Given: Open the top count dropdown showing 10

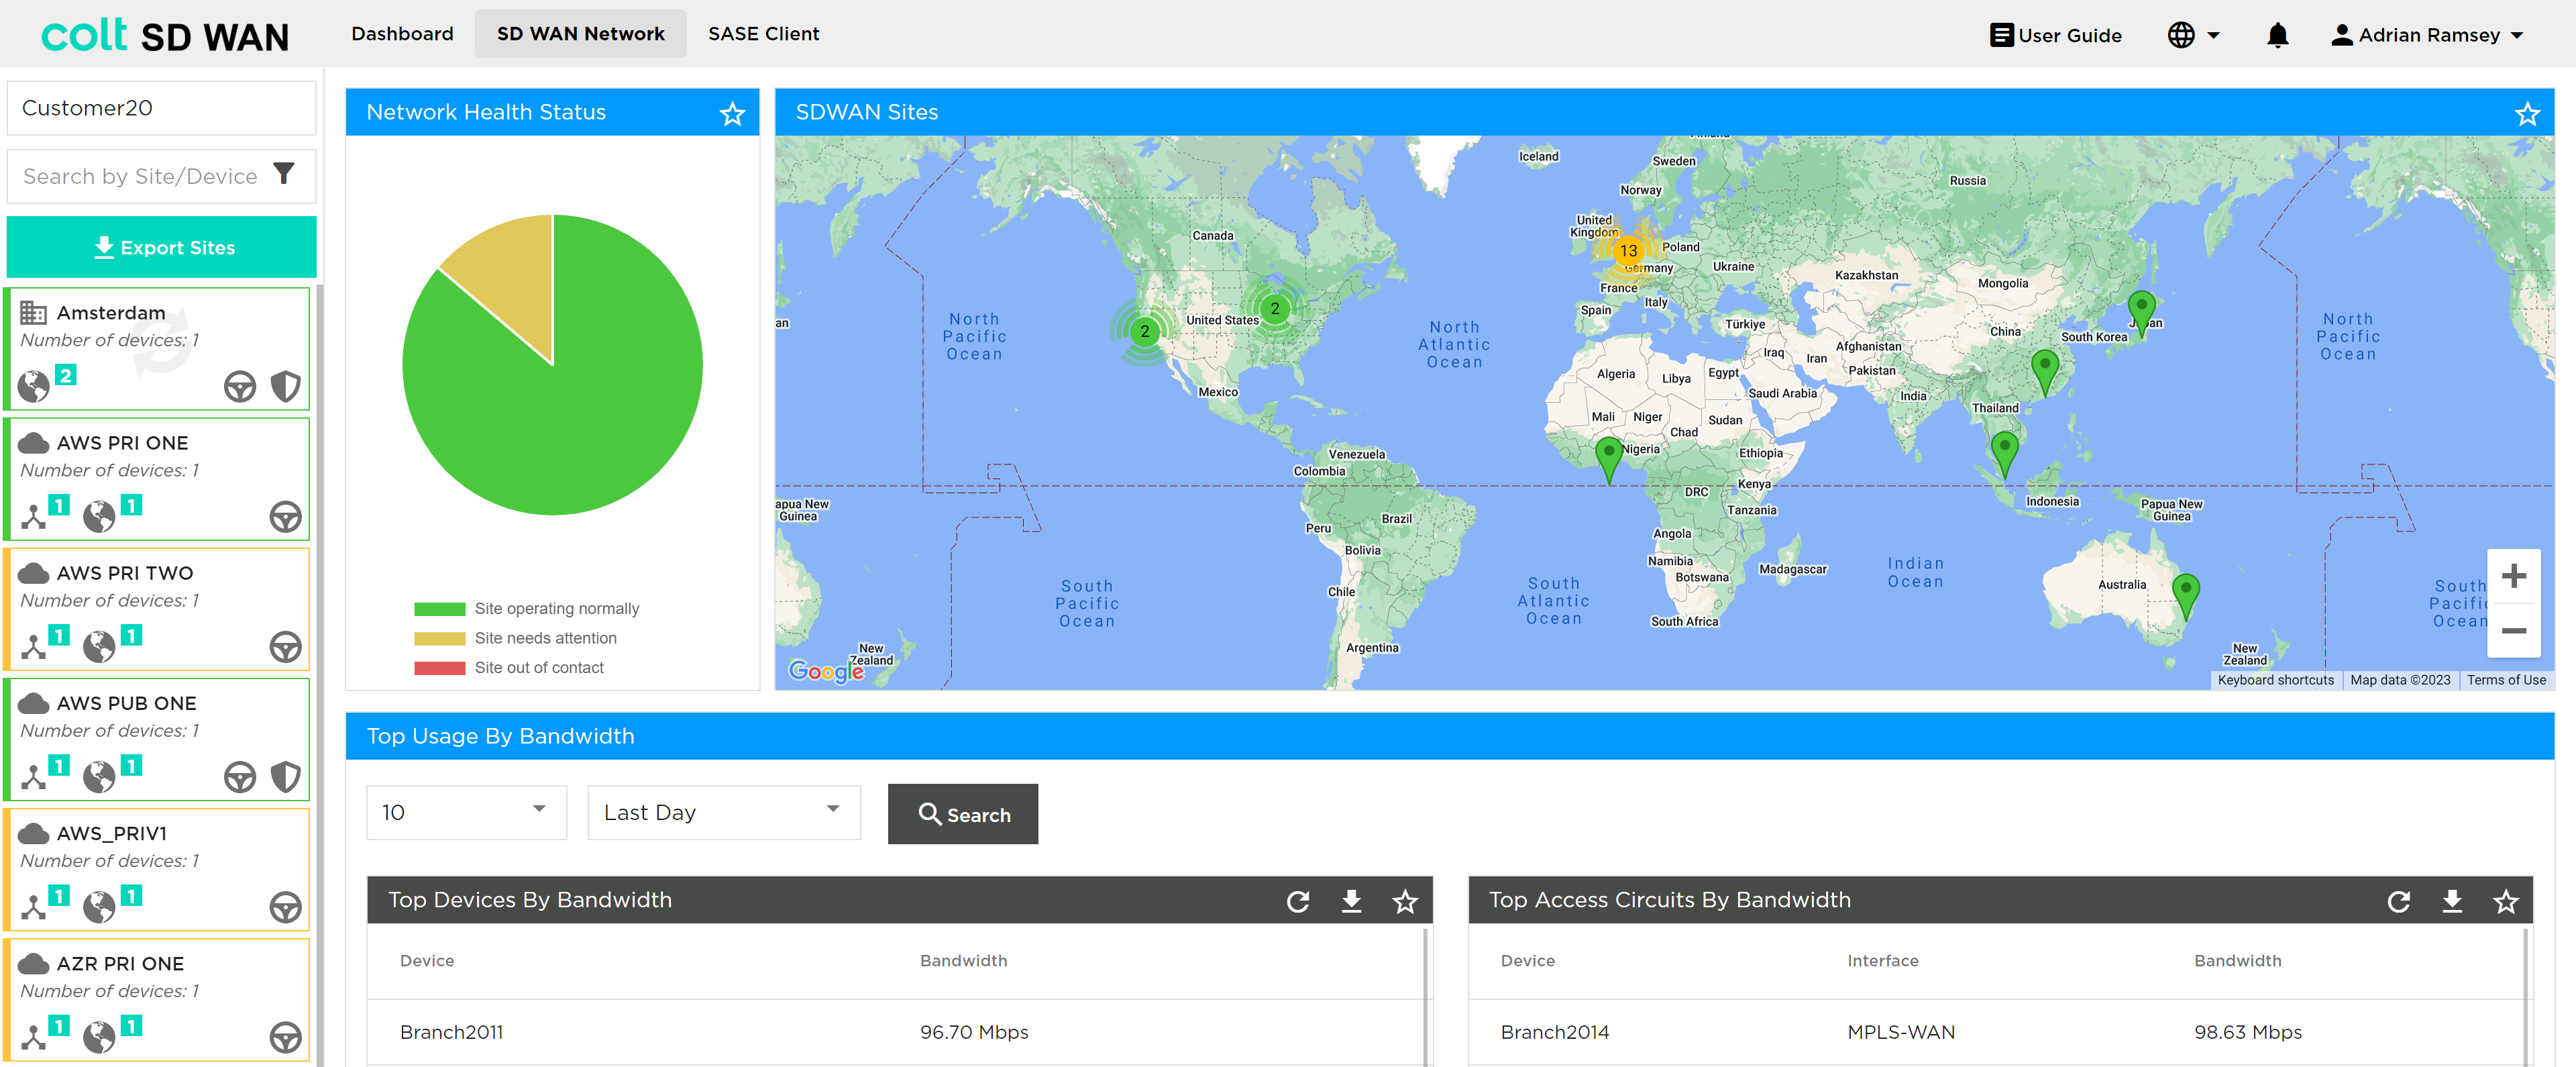Looking at the screenshot, I should [x=466, y=812].
